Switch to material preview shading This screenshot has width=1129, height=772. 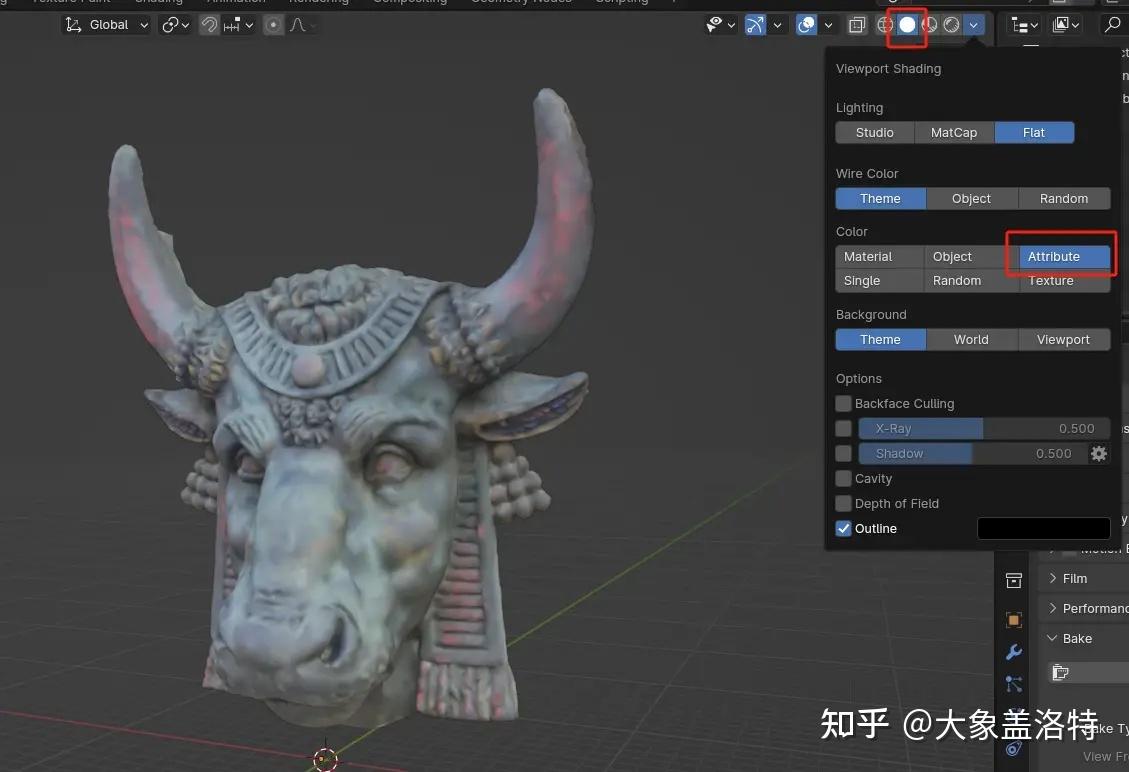(930, 25)
